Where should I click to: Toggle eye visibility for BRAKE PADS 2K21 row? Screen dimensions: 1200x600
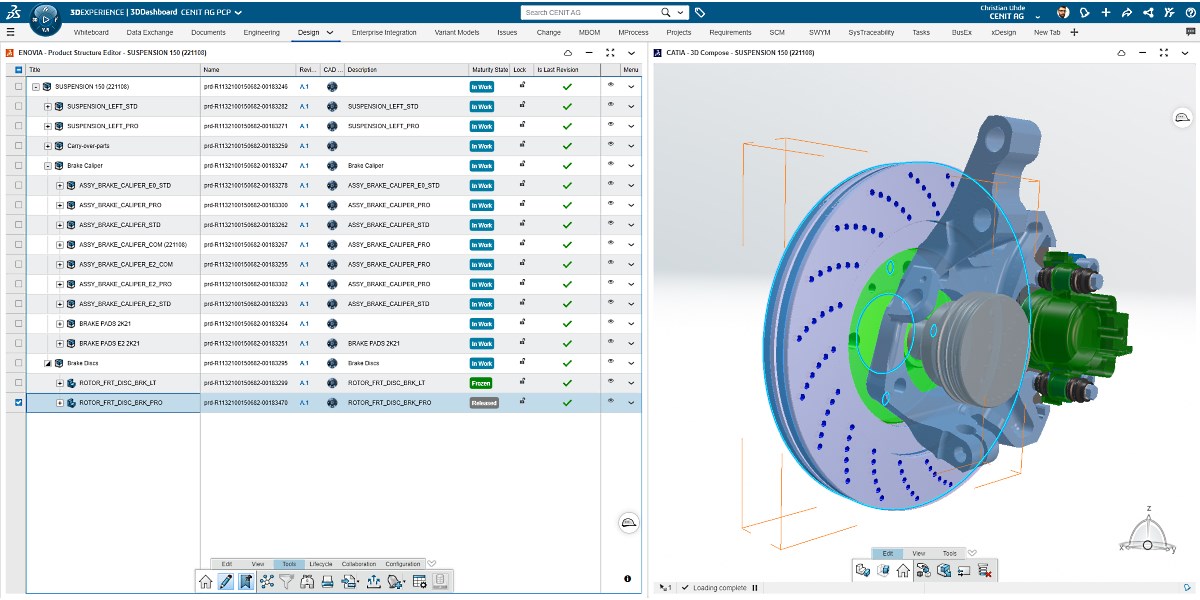pyautogui.click(x=611, y=323)
